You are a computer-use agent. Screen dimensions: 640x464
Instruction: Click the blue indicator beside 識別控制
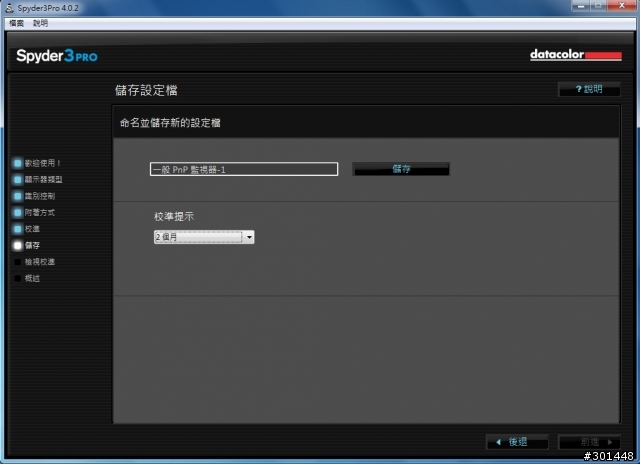pyautogui.click(x=18, y=196)
